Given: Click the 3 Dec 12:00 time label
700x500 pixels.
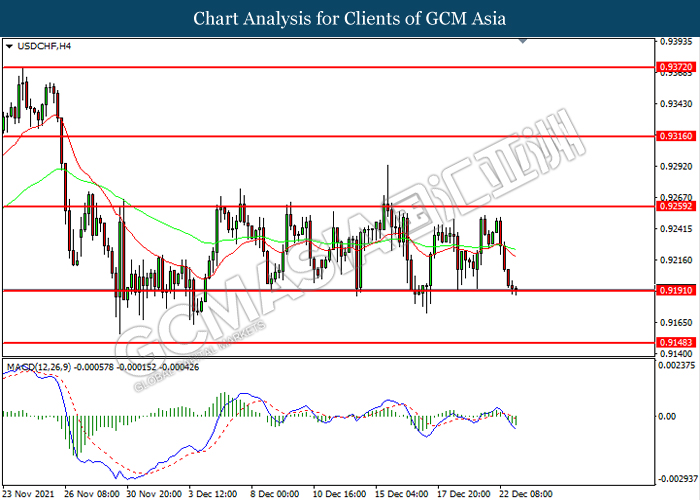Looking at the screenshot, I should pos(213,494).
